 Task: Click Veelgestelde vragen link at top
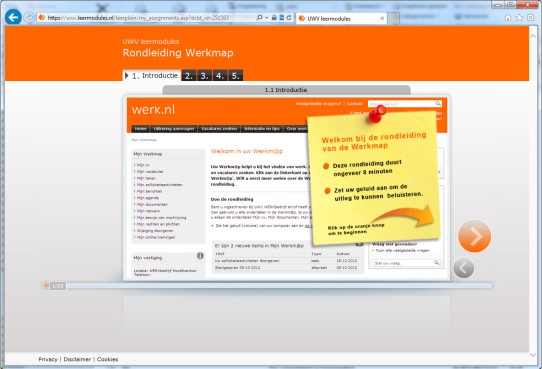pyautogui.click(x=318, y=104)
